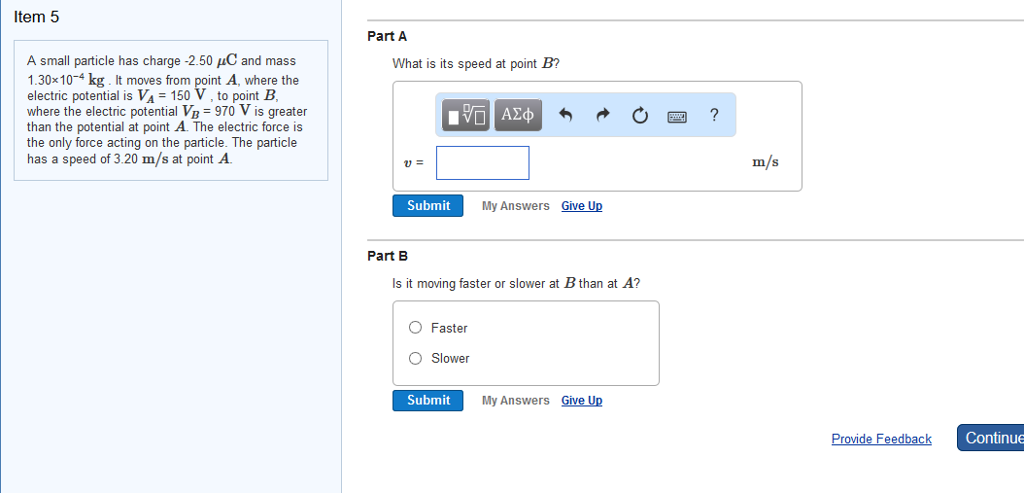
Task: View My Answers for Part B
Action: [x=515, y=401]
